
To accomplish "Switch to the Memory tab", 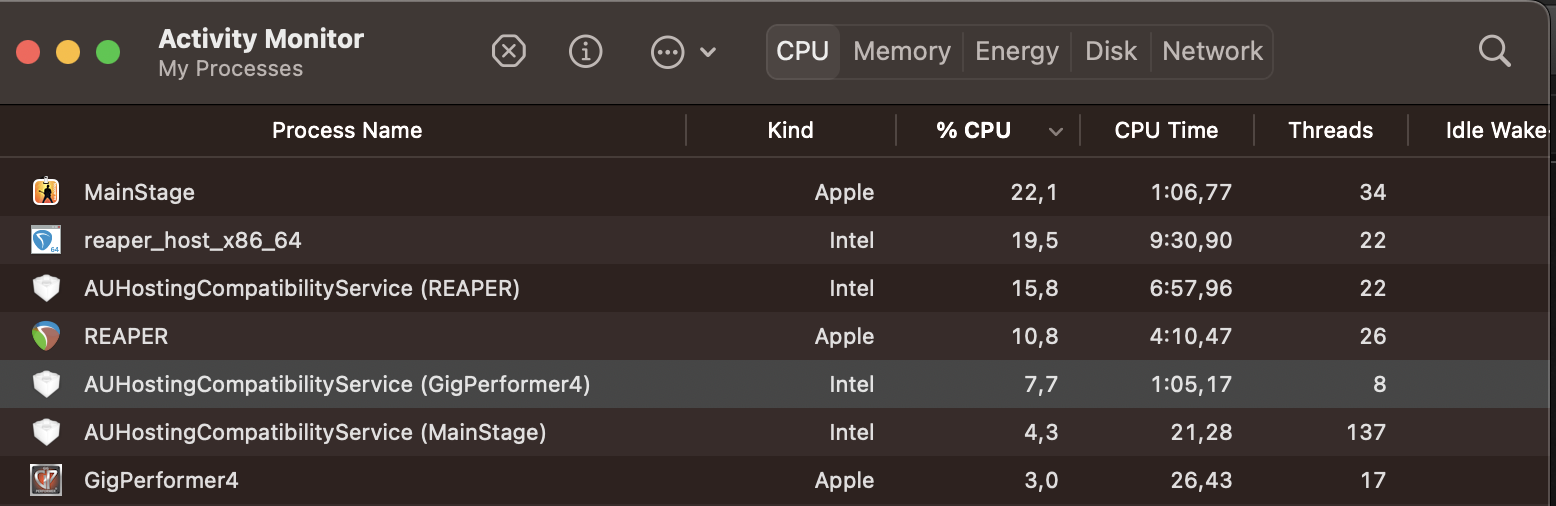I will point(902,51).
